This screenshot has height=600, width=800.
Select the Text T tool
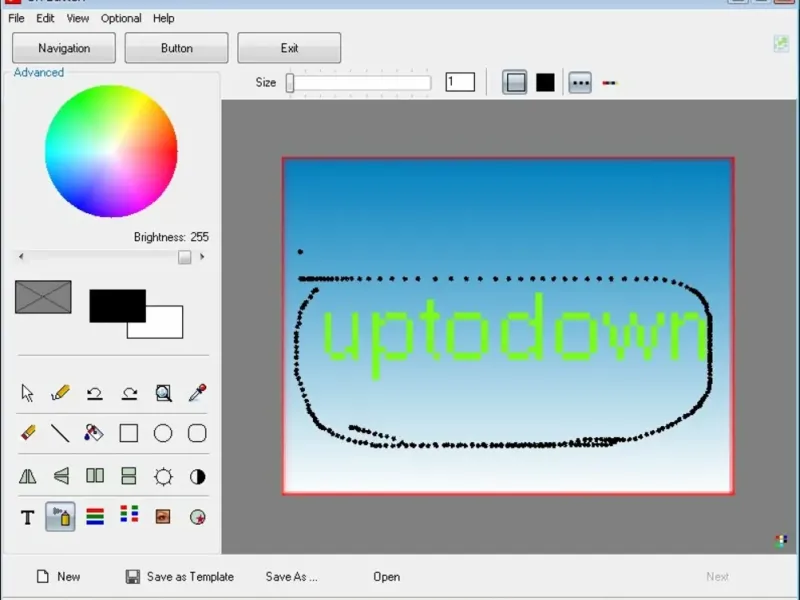28,517
